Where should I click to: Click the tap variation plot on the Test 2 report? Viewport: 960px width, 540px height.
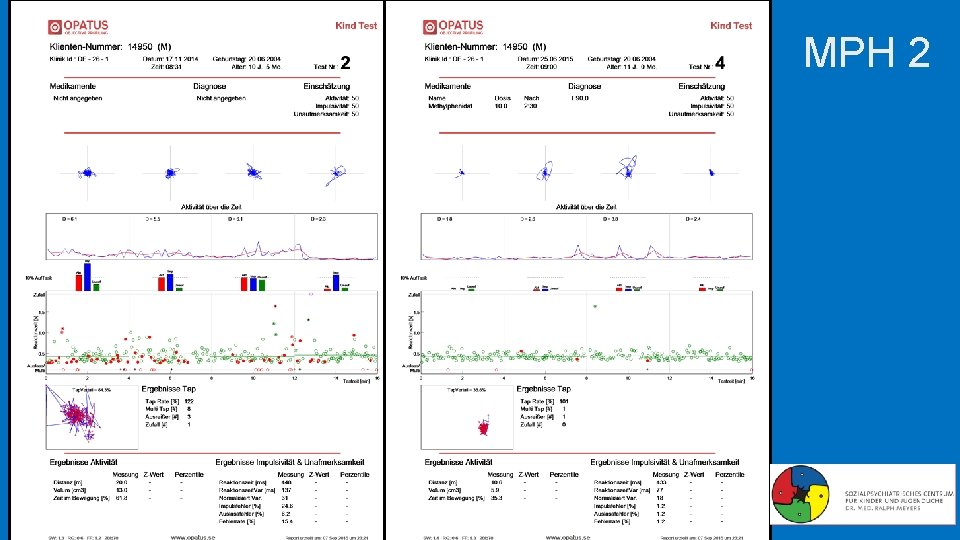(x=92, y=417)
